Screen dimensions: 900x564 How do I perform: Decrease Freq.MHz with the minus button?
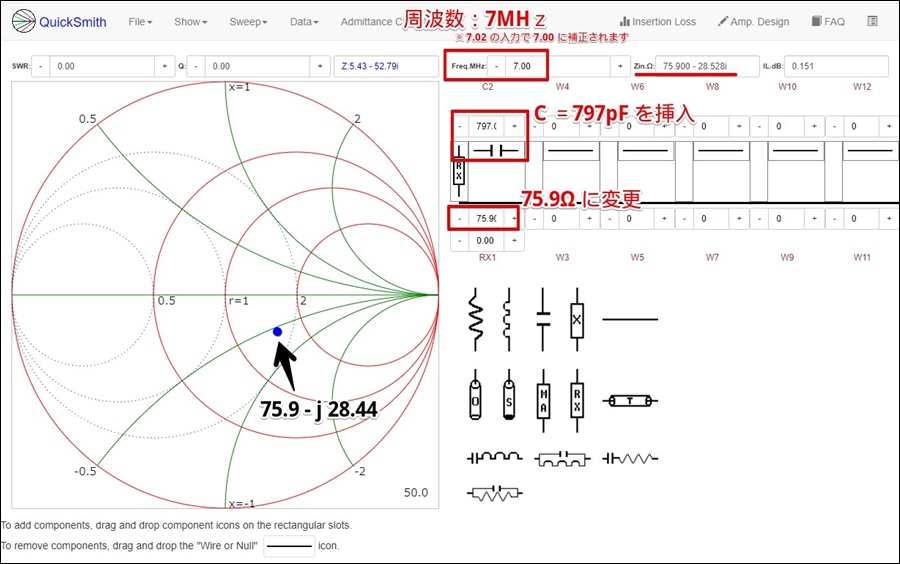496,66
